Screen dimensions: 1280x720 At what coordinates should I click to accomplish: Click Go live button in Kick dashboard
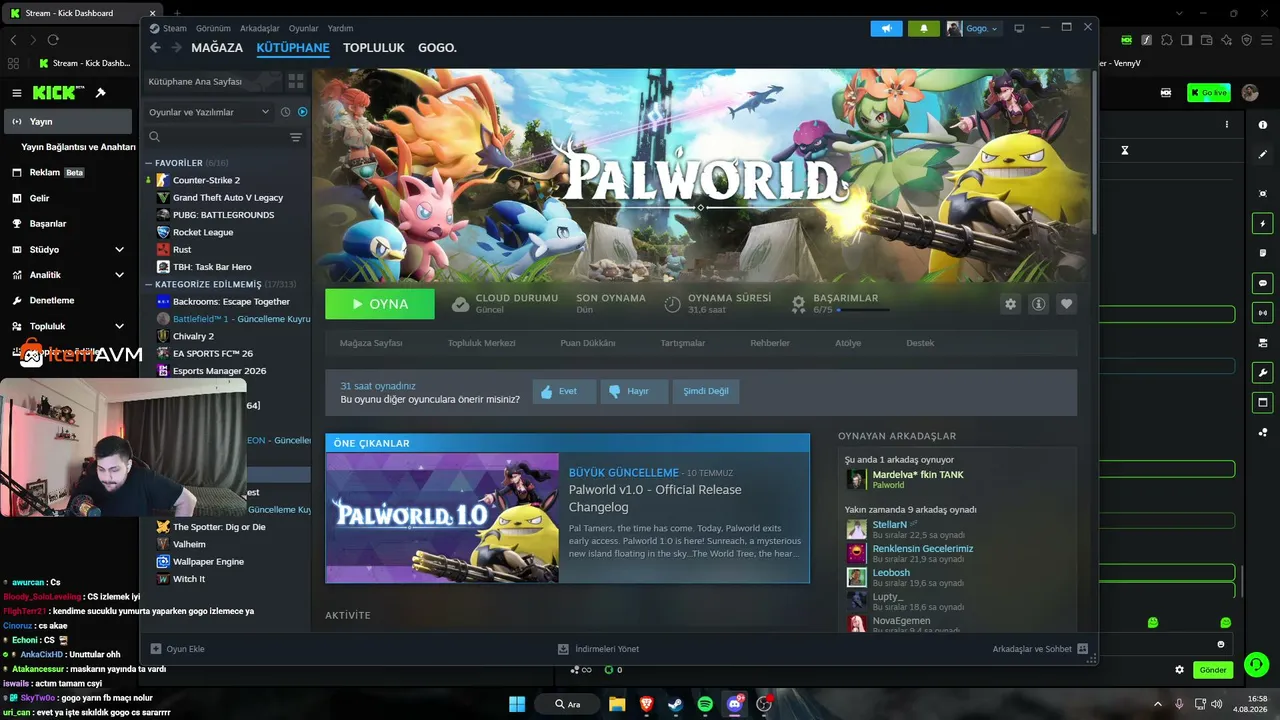(1209, 93)
